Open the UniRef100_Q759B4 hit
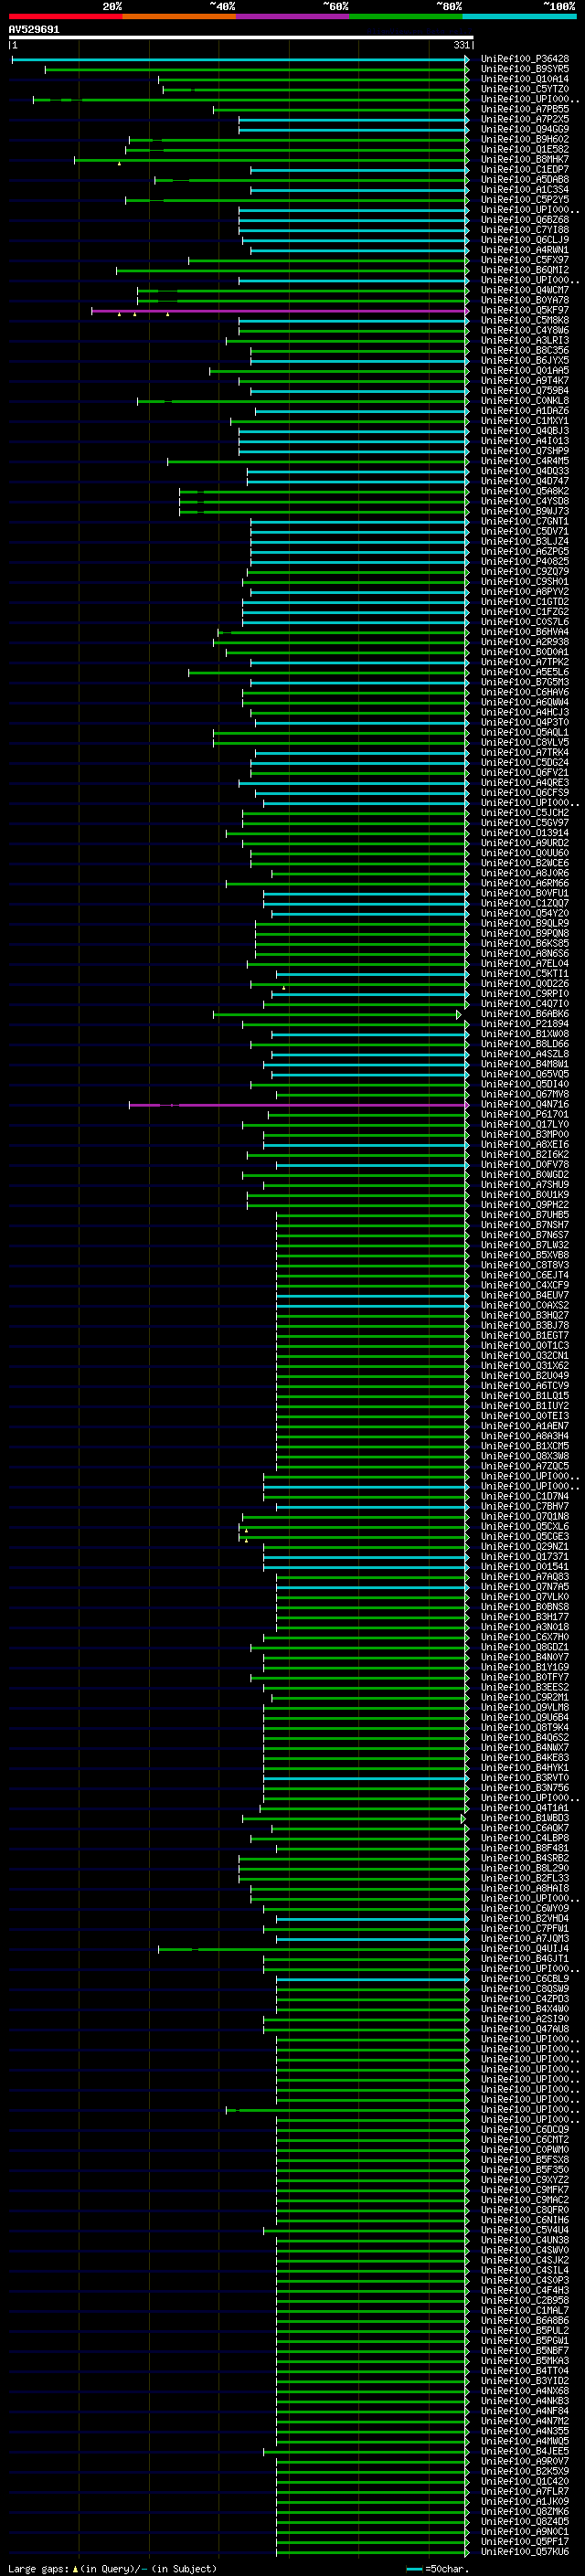585x2576 pixels. [524, 390]
